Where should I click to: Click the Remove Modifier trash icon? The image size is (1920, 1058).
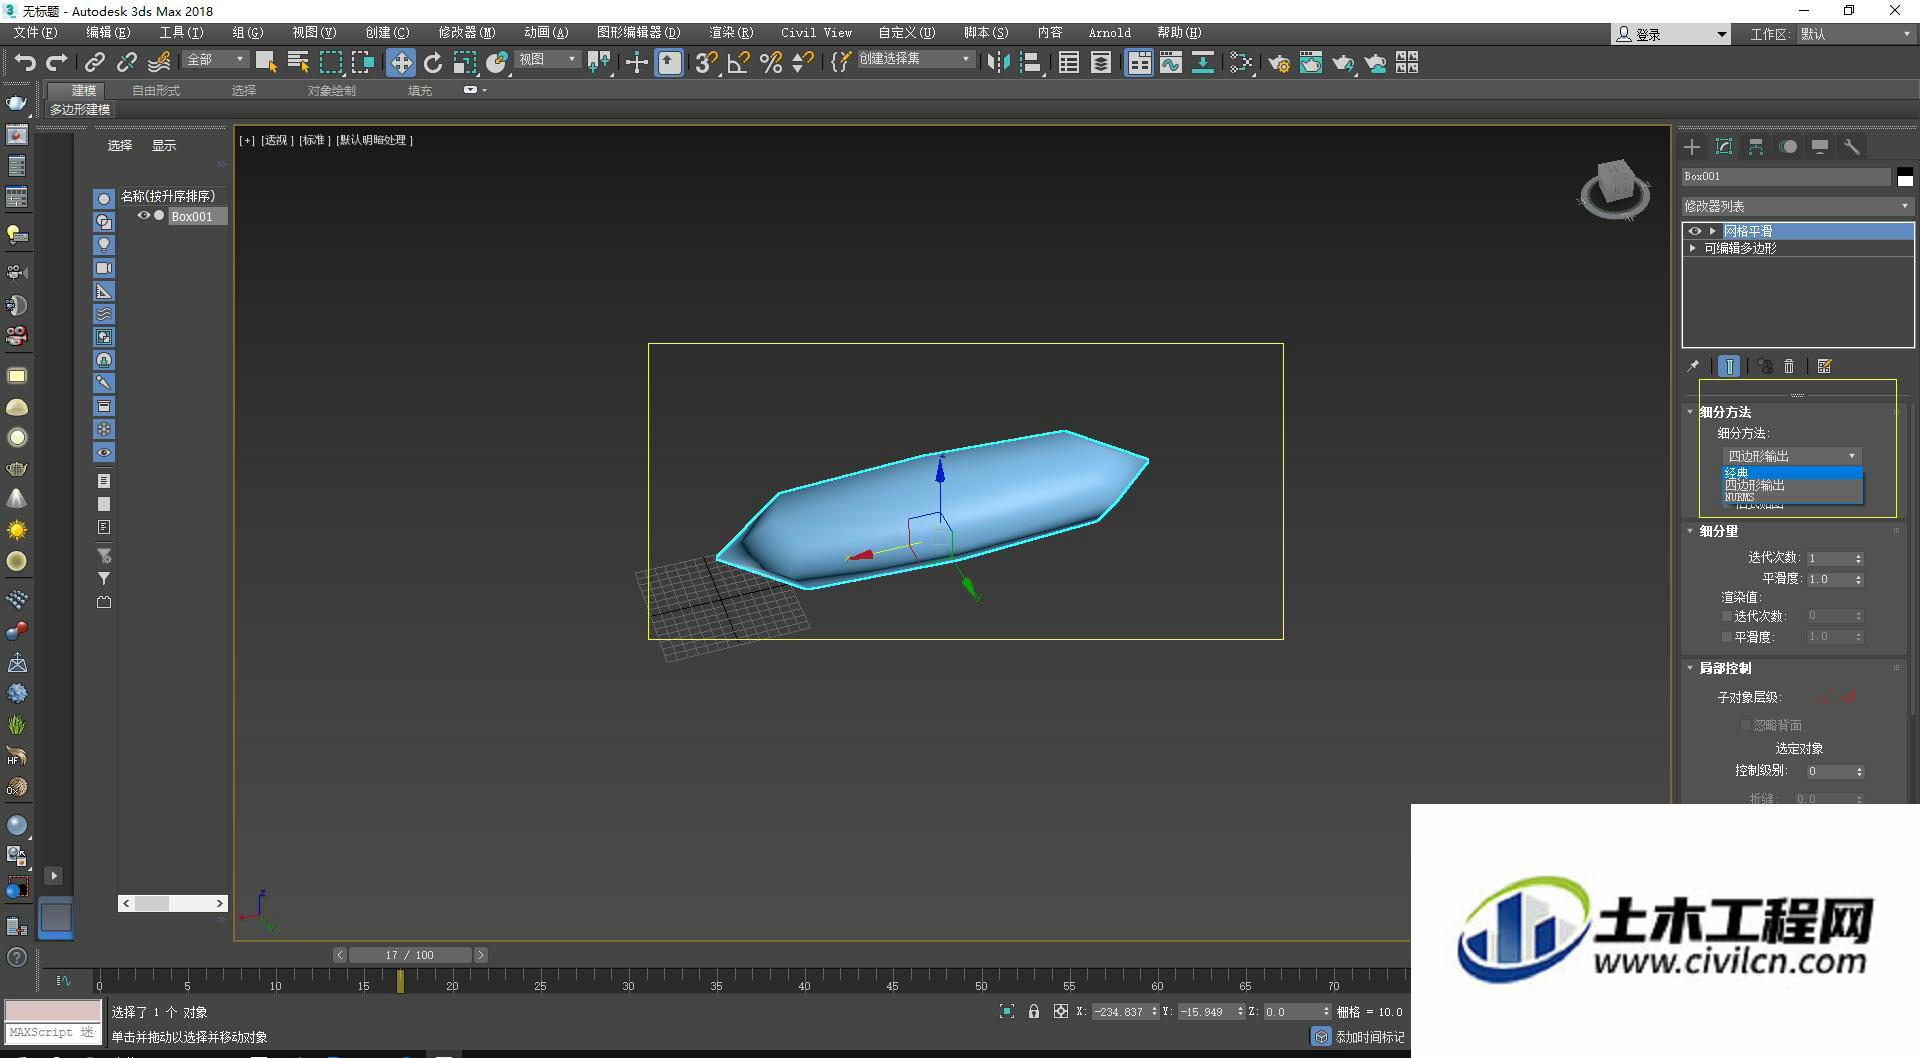click(x=1790, y=366)
